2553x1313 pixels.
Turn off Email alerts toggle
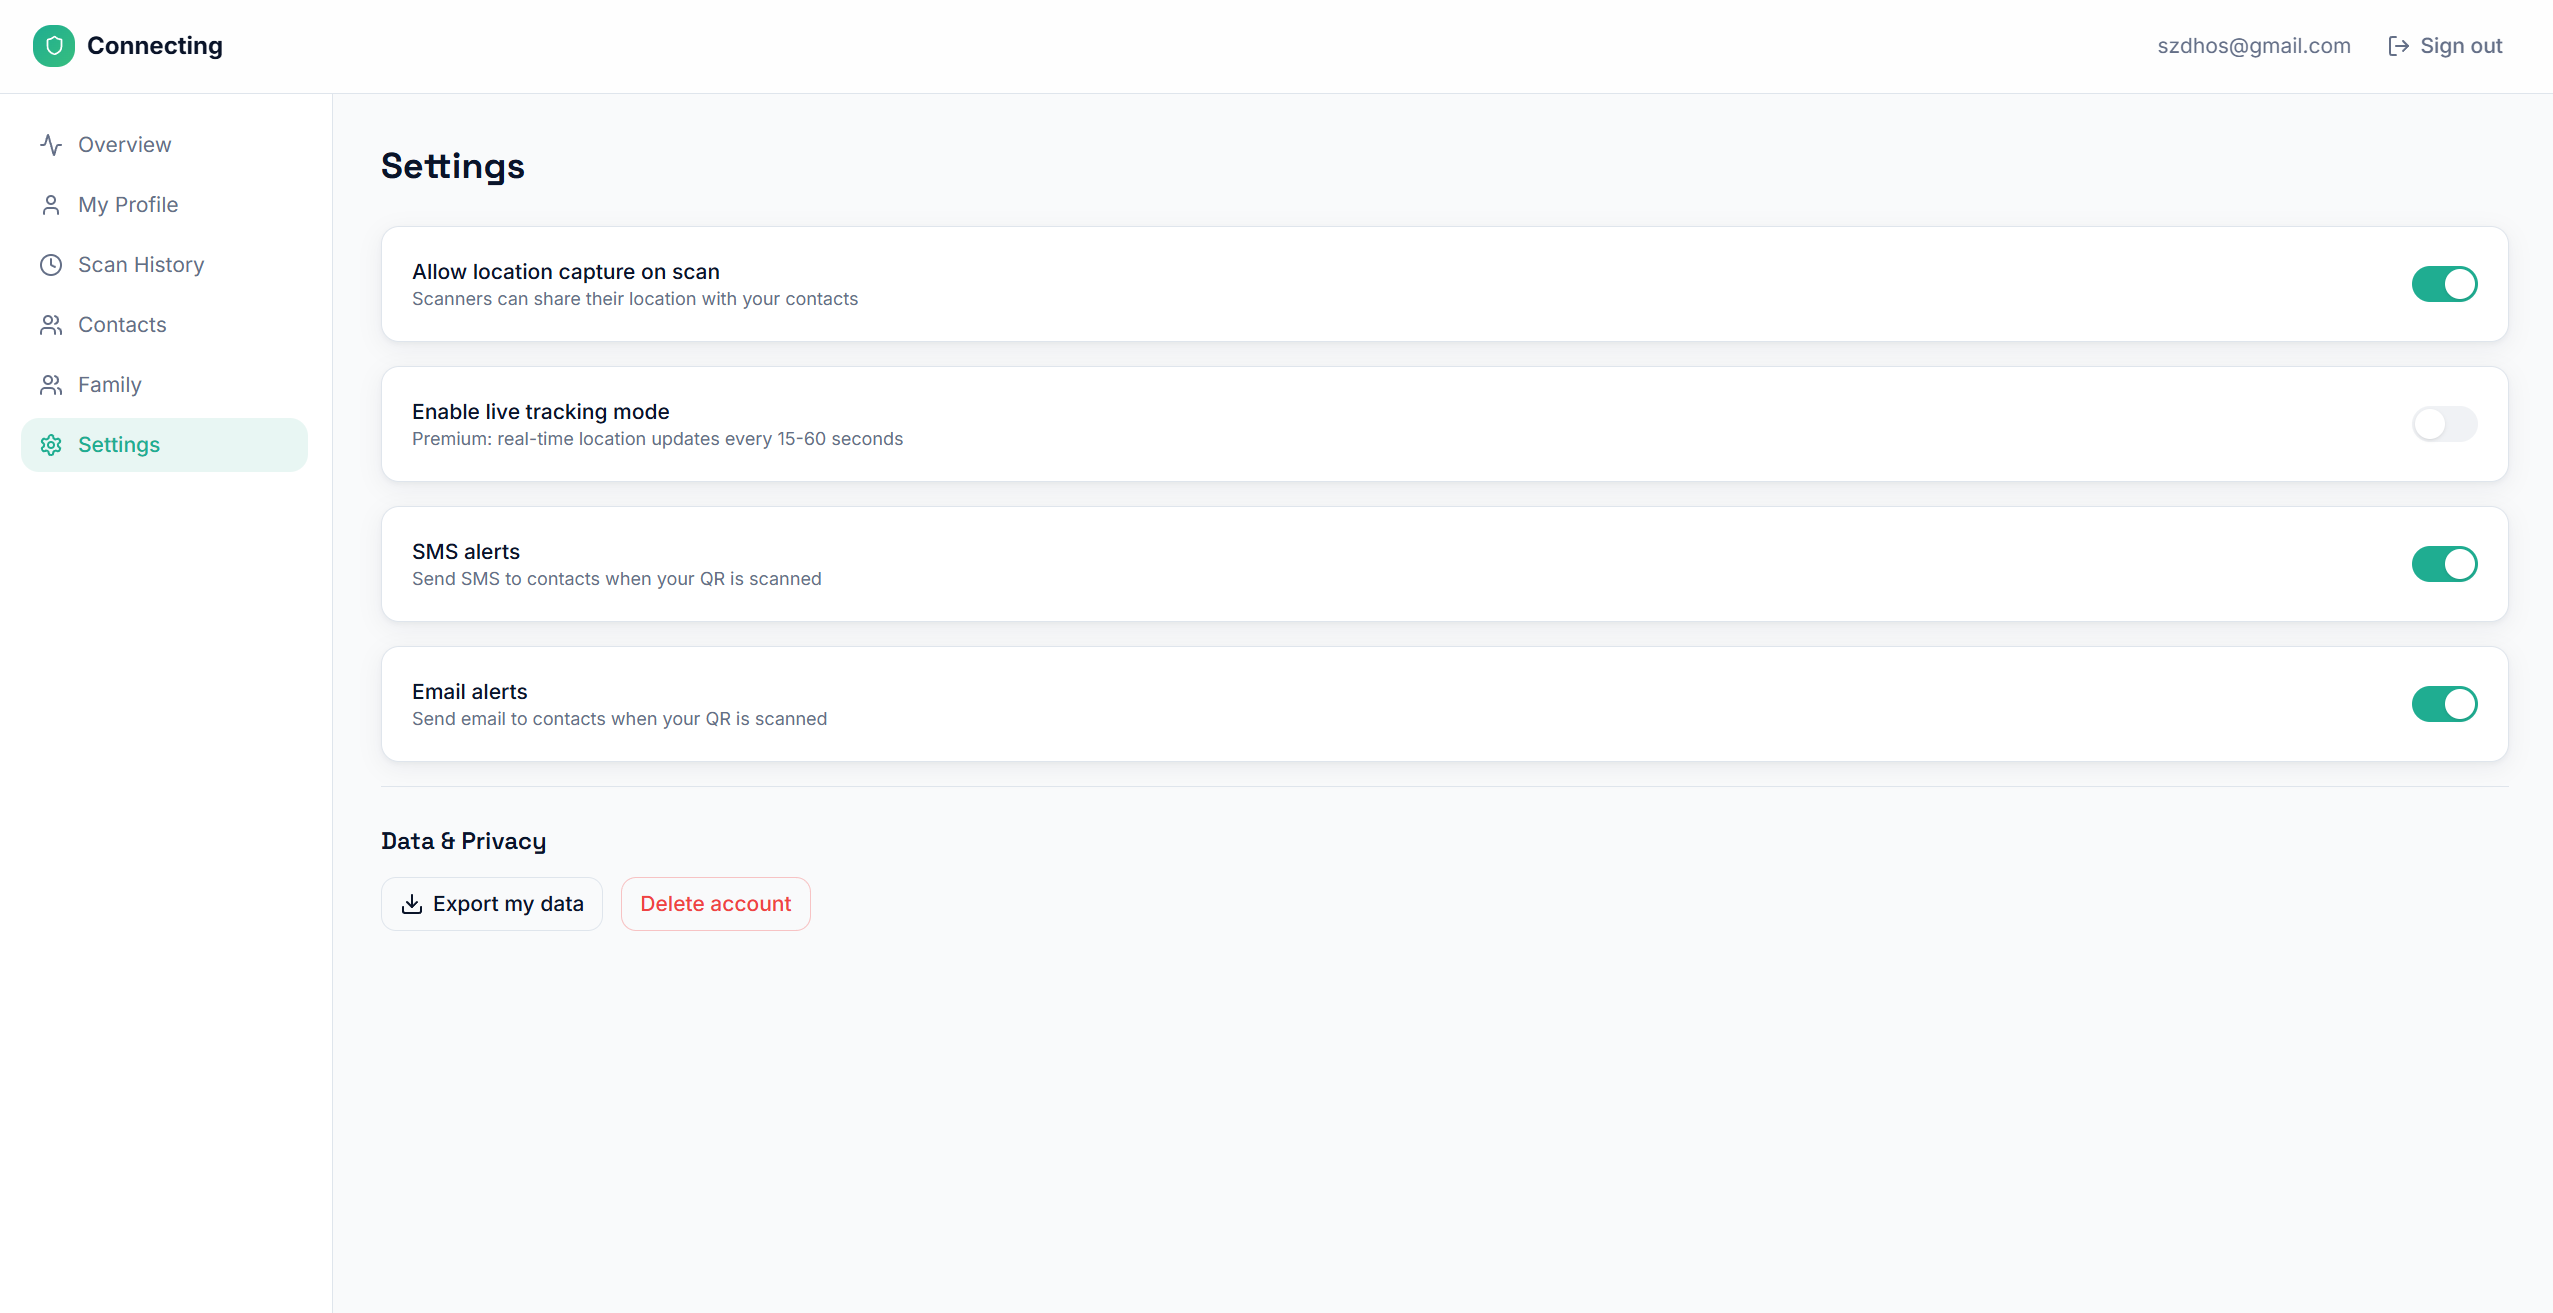(x=2444, y=704)
